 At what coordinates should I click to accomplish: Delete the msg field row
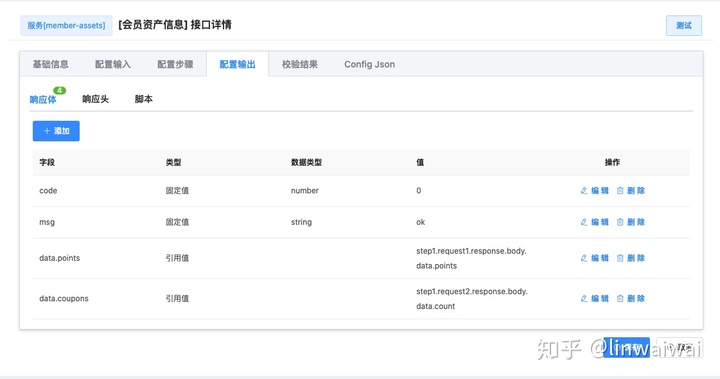click(630, 222)
